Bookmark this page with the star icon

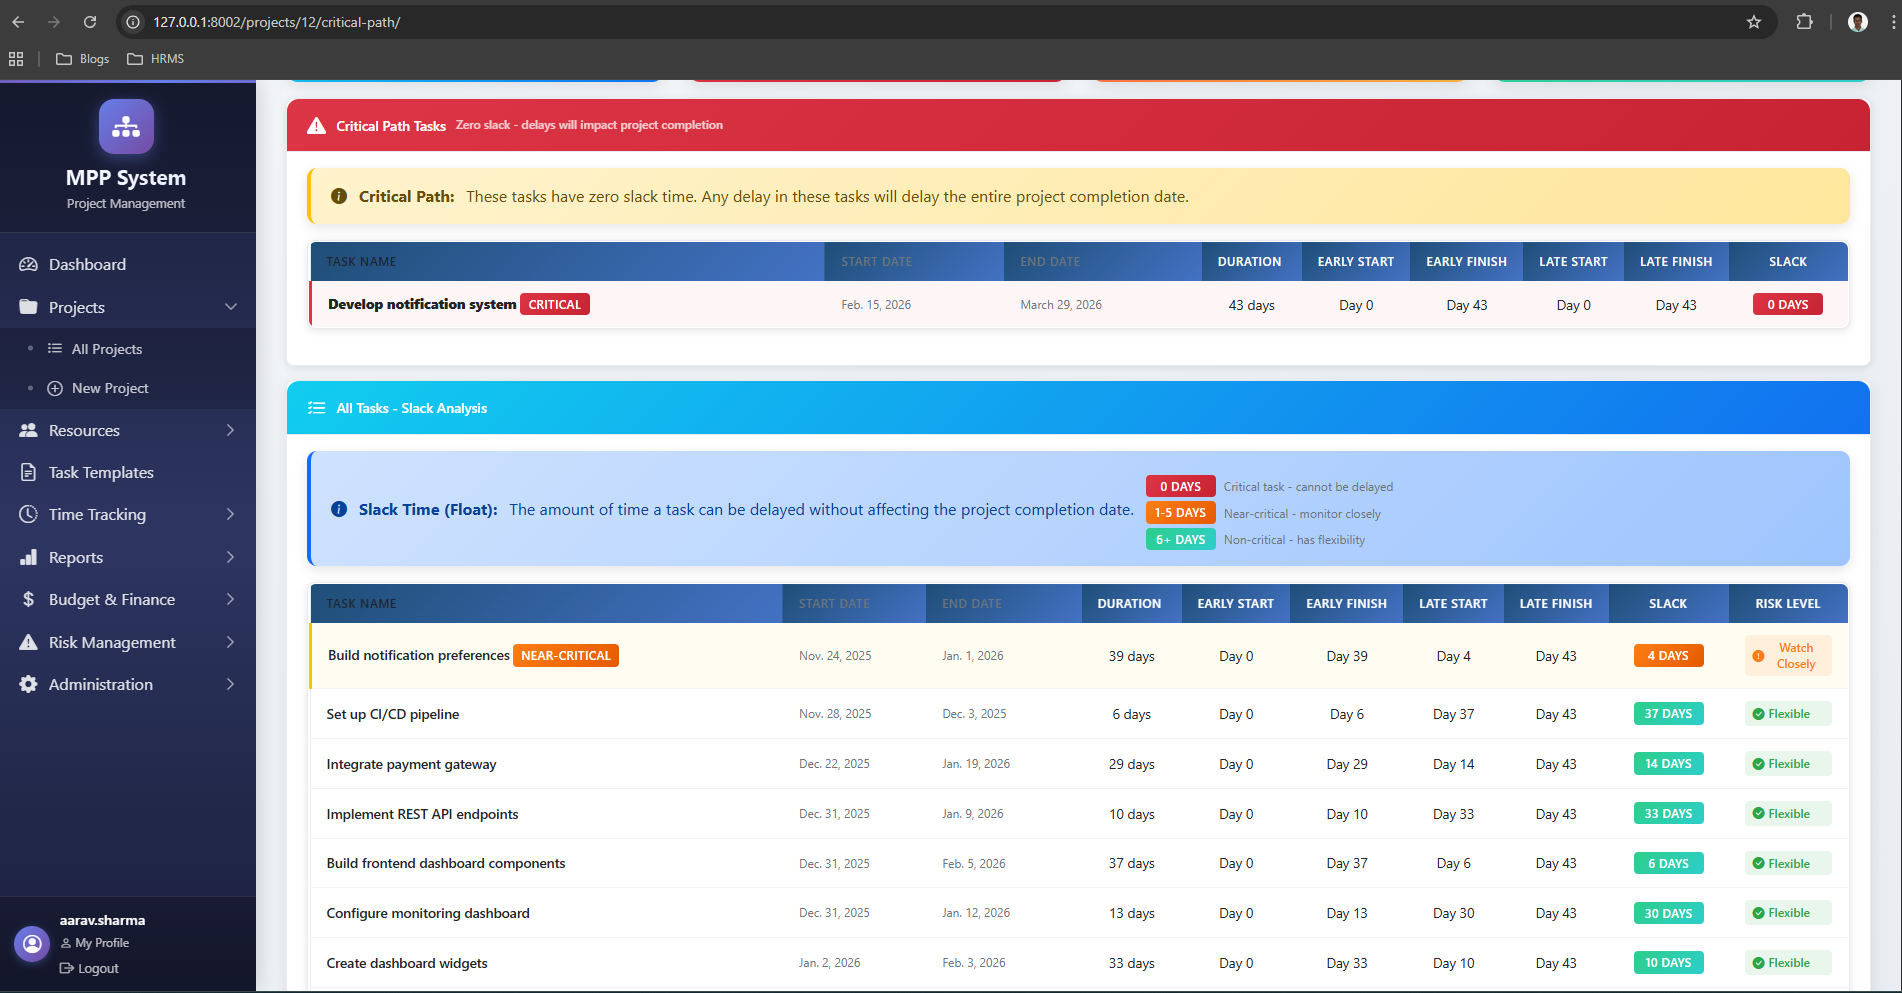[x=1753, y=22]
